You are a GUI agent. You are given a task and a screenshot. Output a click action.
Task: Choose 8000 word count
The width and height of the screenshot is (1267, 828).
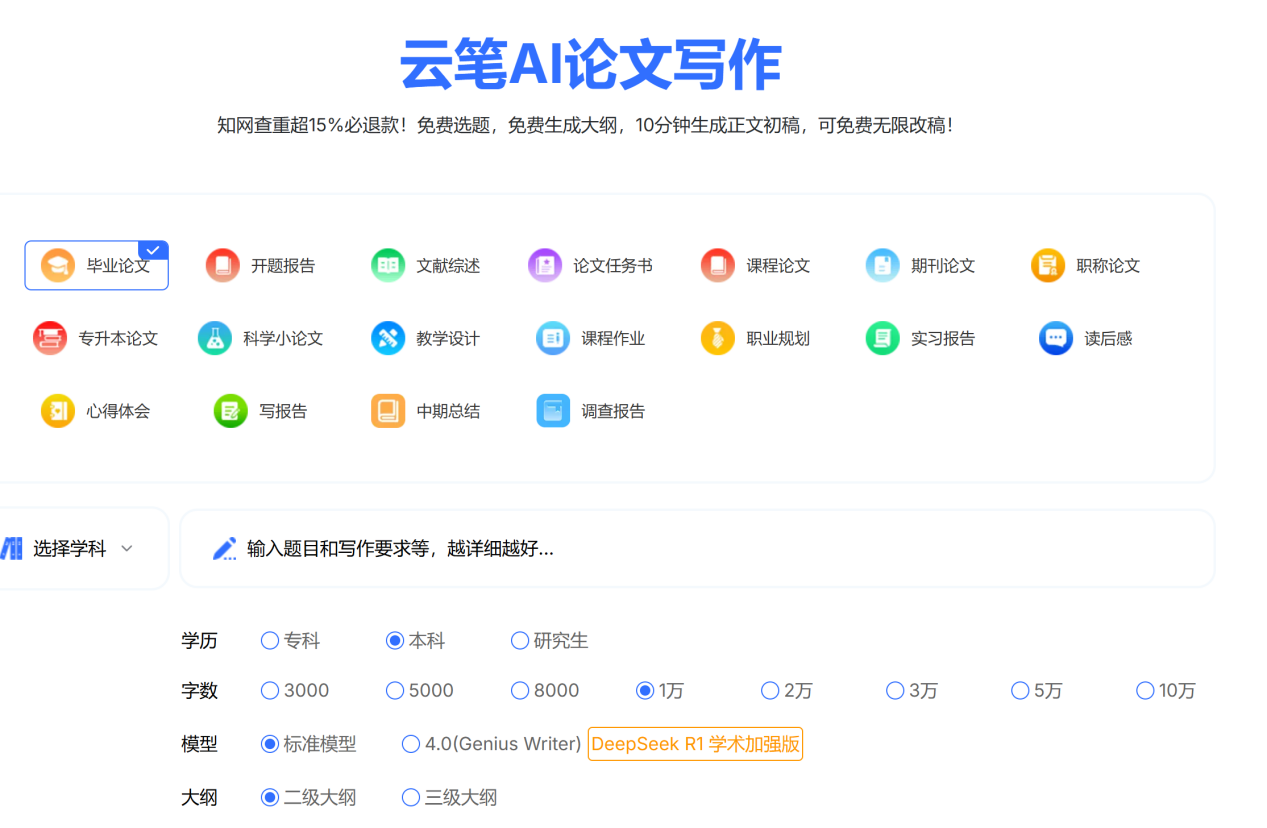[545, 690]
